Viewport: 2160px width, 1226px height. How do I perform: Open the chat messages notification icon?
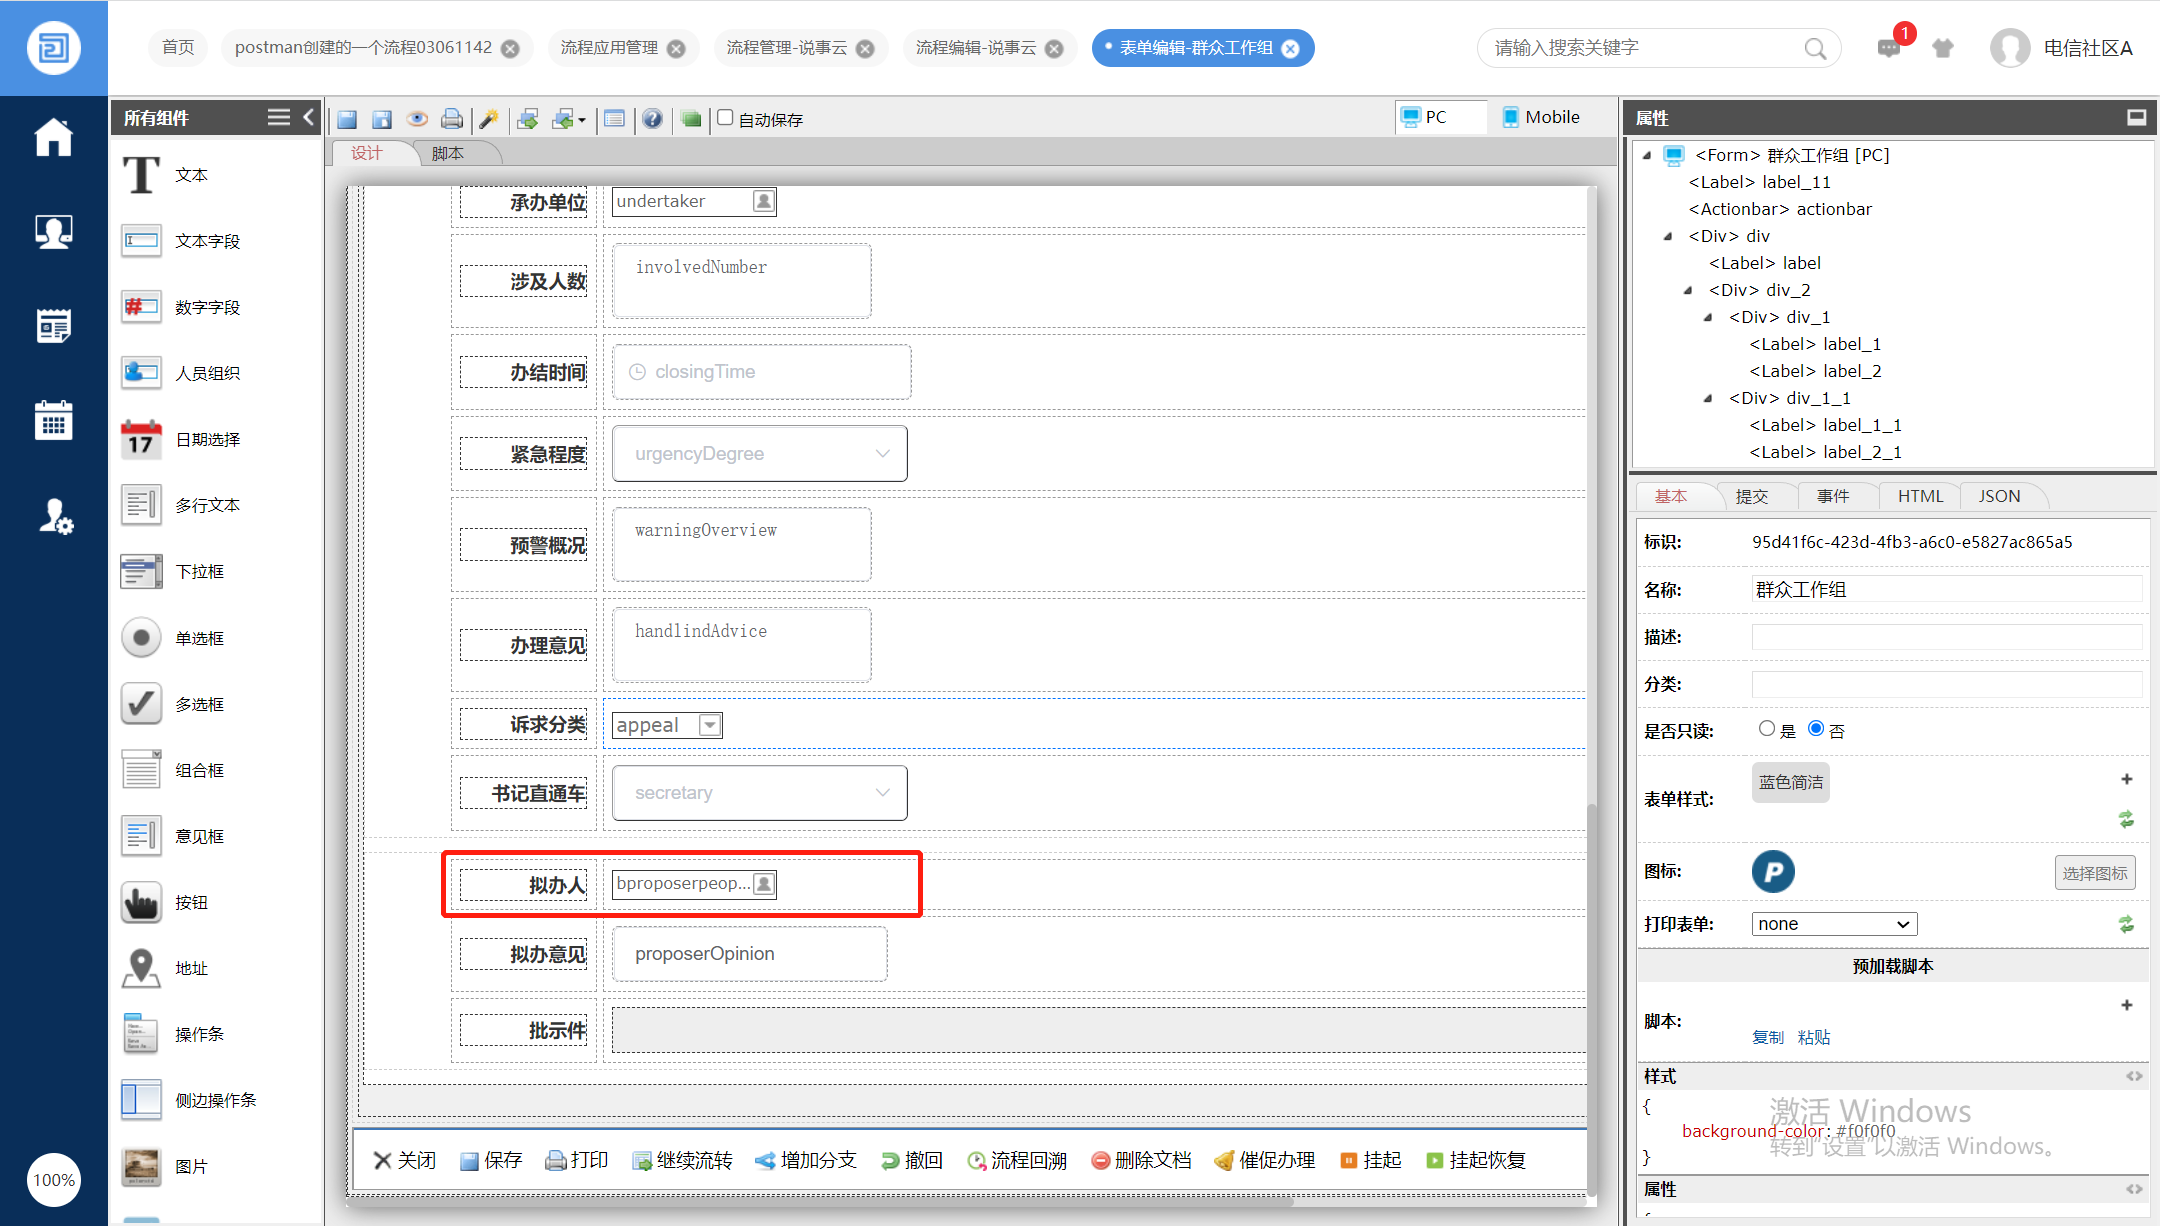click(1888, 47)
